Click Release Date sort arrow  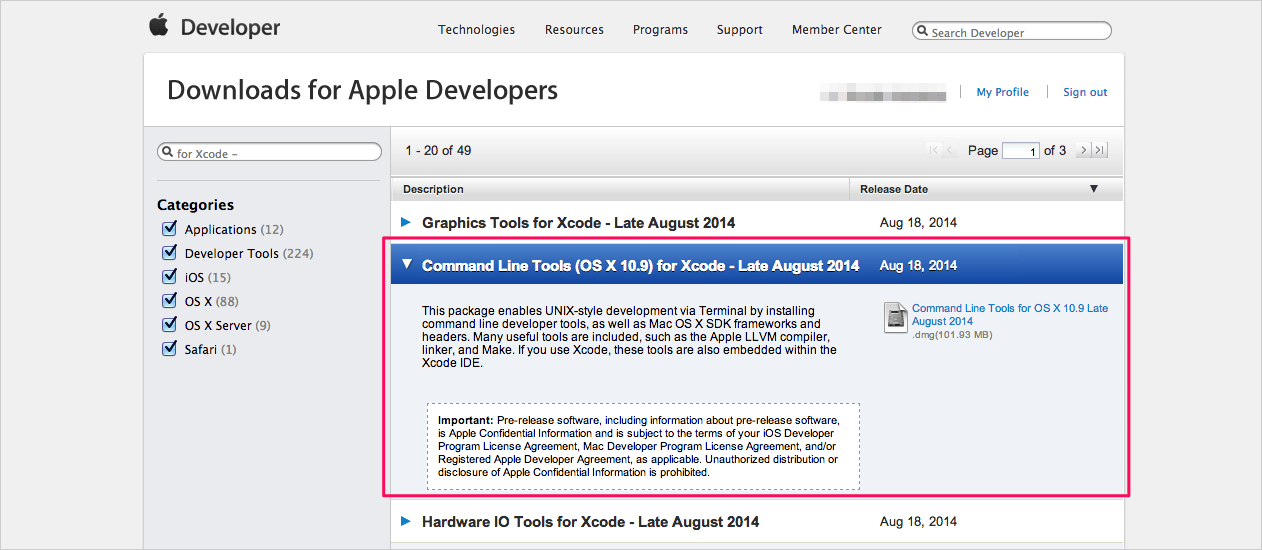tap(1094, 189)
